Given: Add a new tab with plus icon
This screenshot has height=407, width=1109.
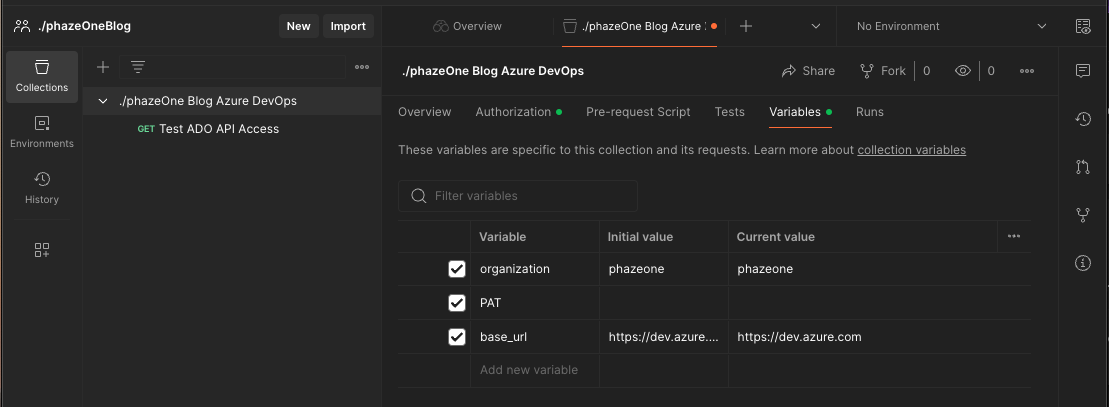Looking at the screenshot, I should pos(745,26).
